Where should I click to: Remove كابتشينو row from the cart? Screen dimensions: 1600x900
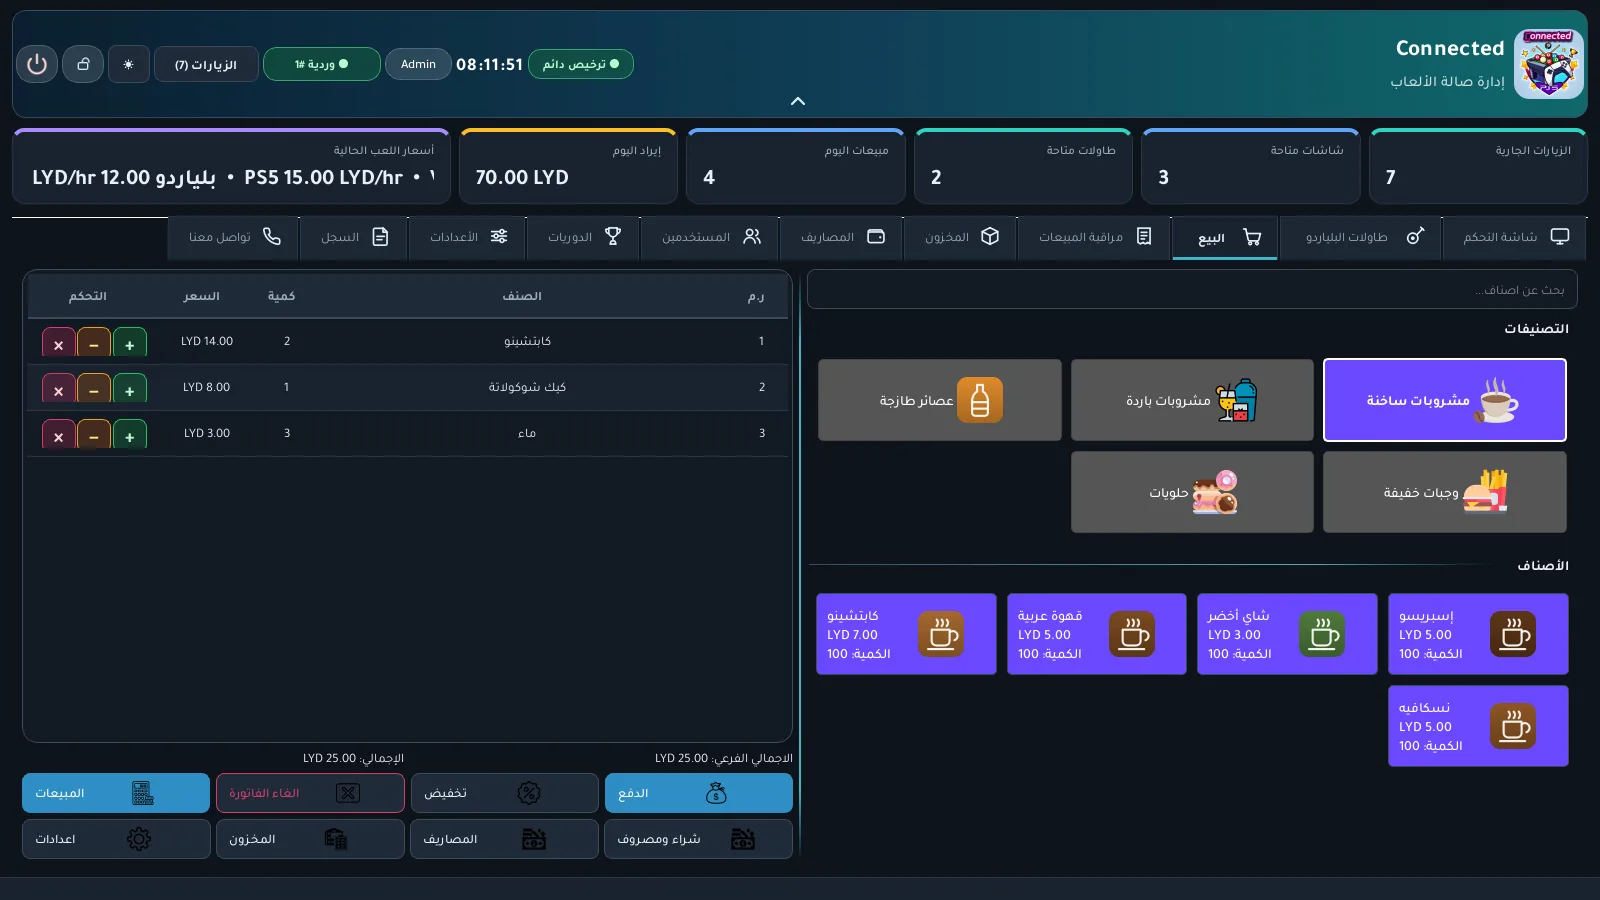[x=59, y=343]
